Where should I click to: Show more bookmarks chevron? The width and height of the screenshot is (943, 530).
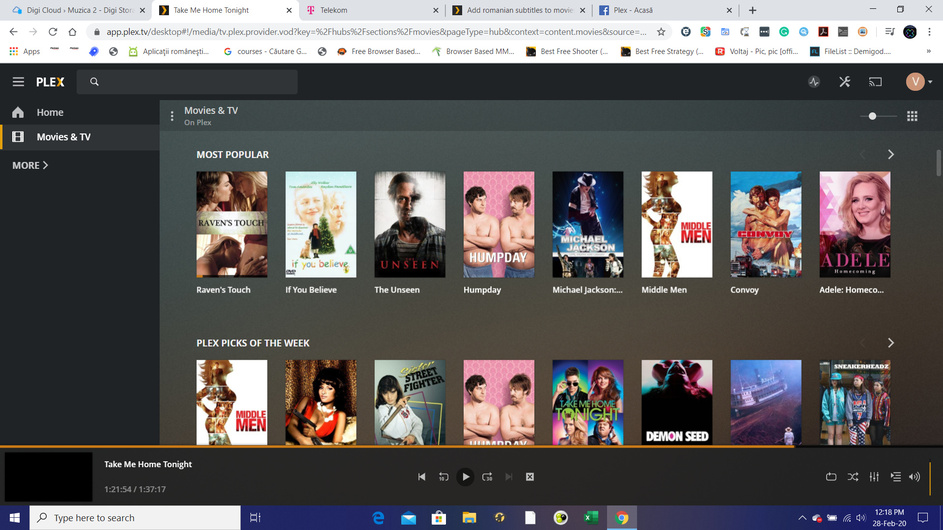[929, 52]
